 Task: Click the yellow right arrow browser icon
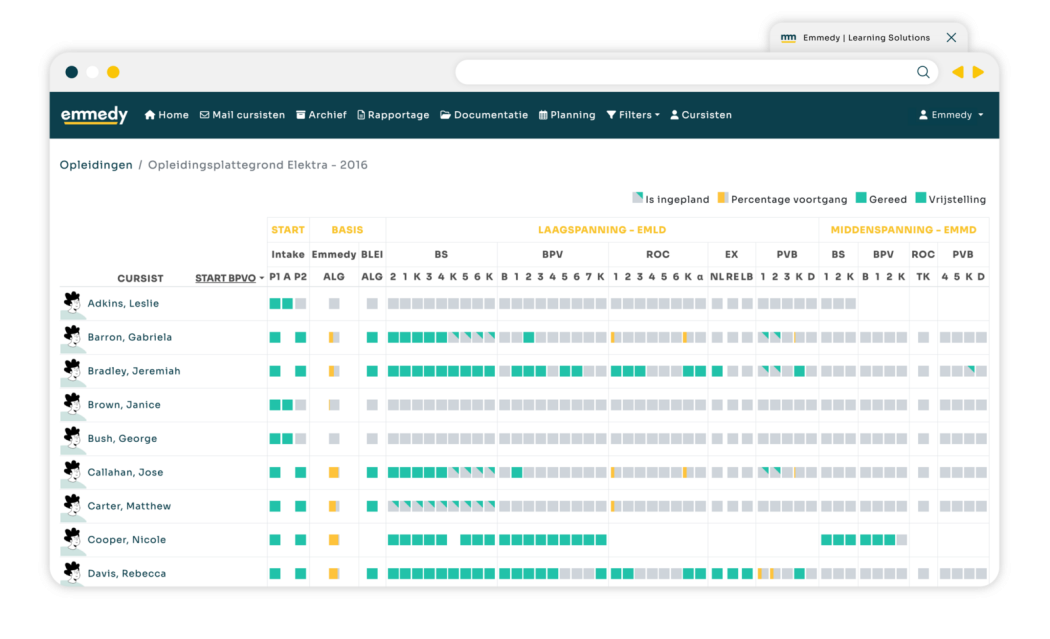tap(978, 72)
